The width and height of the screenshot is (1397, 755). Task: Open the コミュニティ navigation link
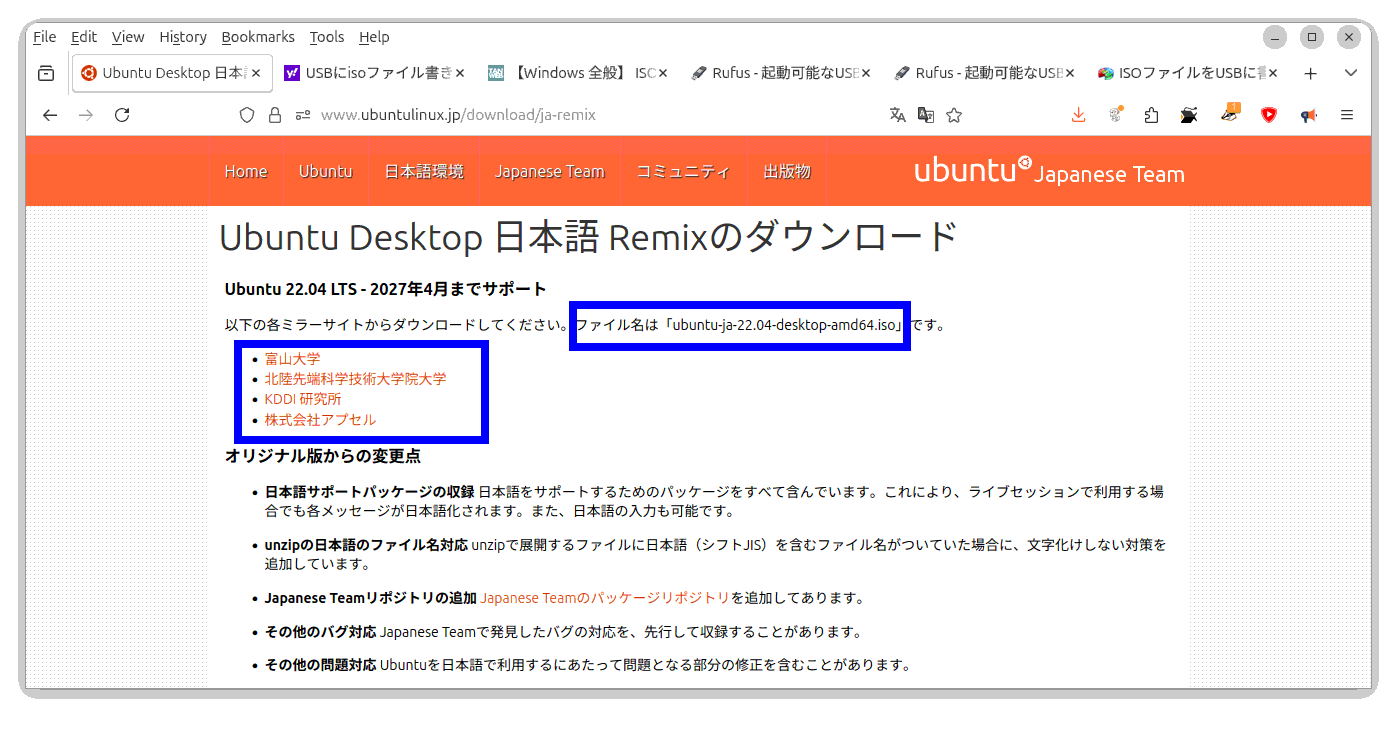(x=684, y=172)
